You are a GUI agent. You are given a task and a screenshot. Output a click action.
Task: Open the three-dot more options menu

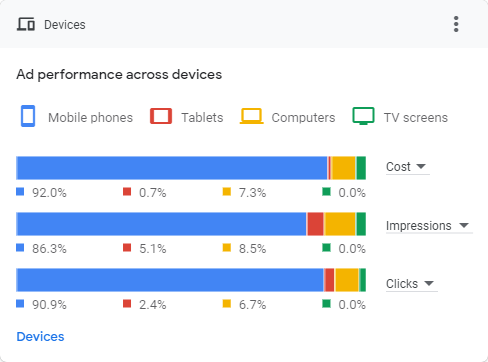456,24
